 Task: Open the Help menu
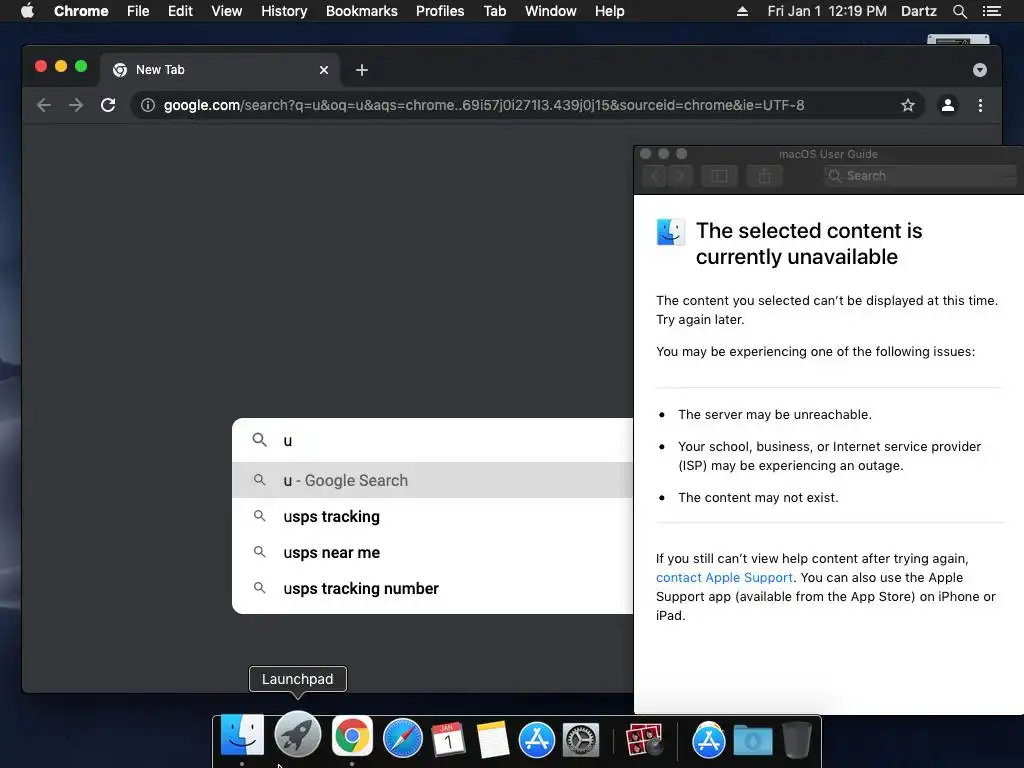[x=609, y=11]
